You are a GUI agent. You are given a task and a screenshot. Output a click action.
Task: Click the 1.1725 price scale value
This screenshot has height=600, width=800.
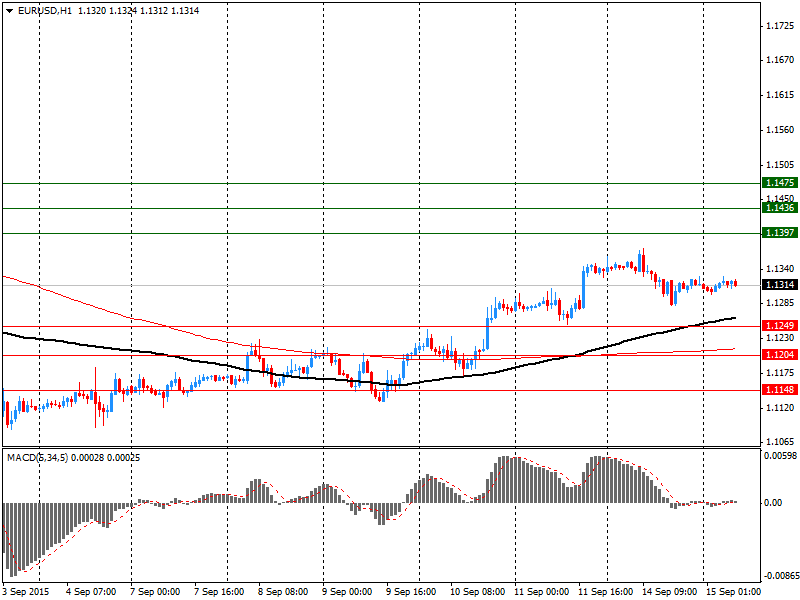(x=781, y=25)
